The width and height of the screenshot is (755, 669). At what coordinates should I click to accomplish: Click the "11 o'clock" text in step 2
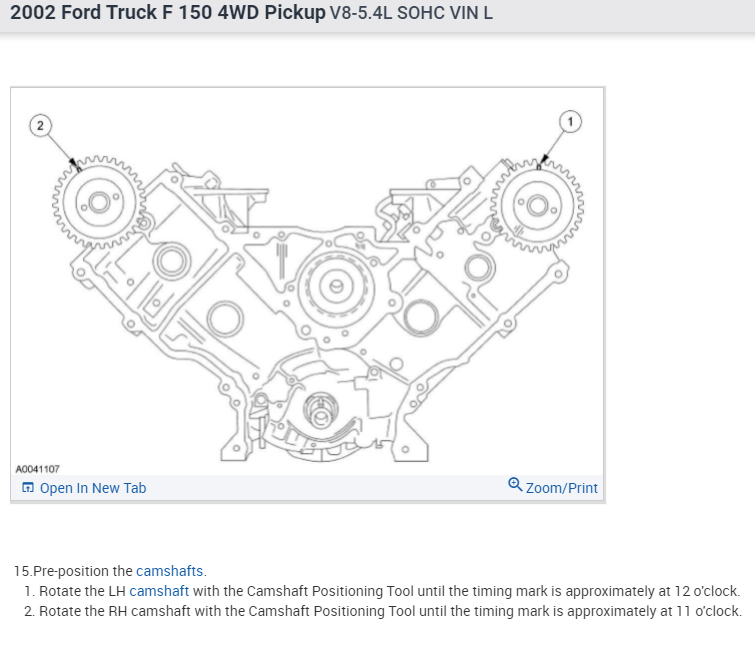pos(708,611)
